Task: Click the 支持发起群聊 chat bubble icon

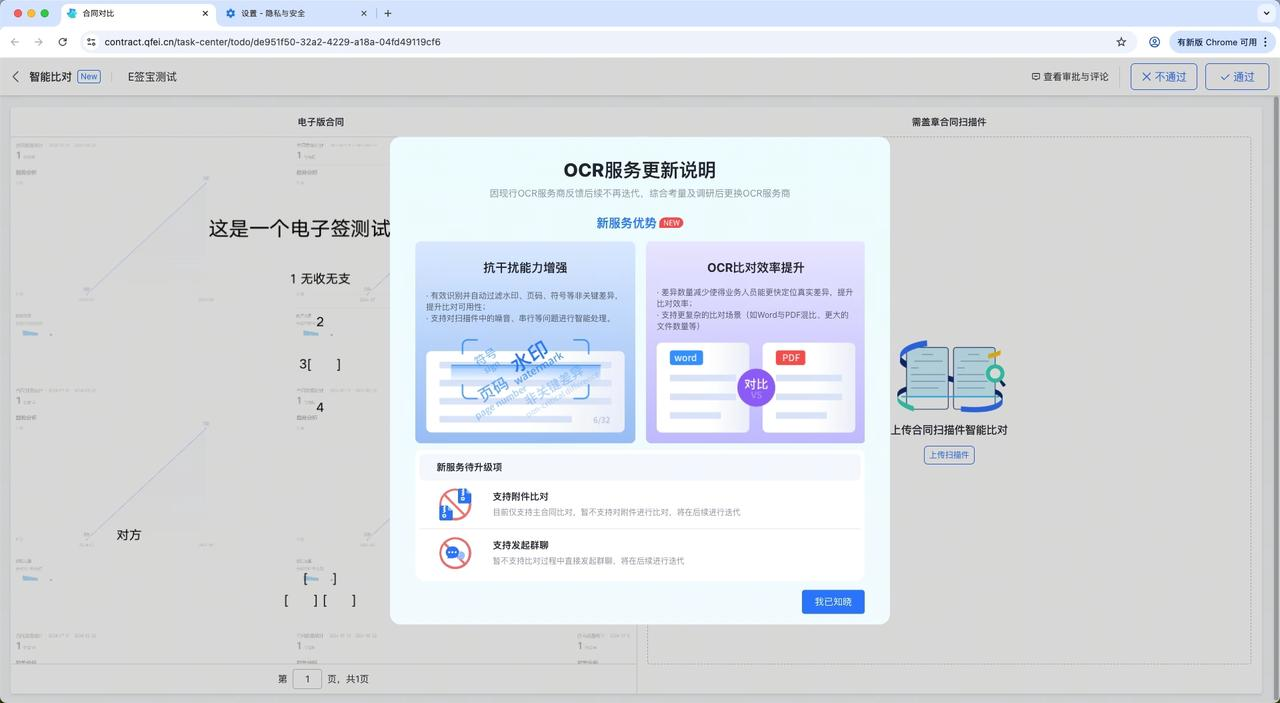Action: [x=453, y=552]
